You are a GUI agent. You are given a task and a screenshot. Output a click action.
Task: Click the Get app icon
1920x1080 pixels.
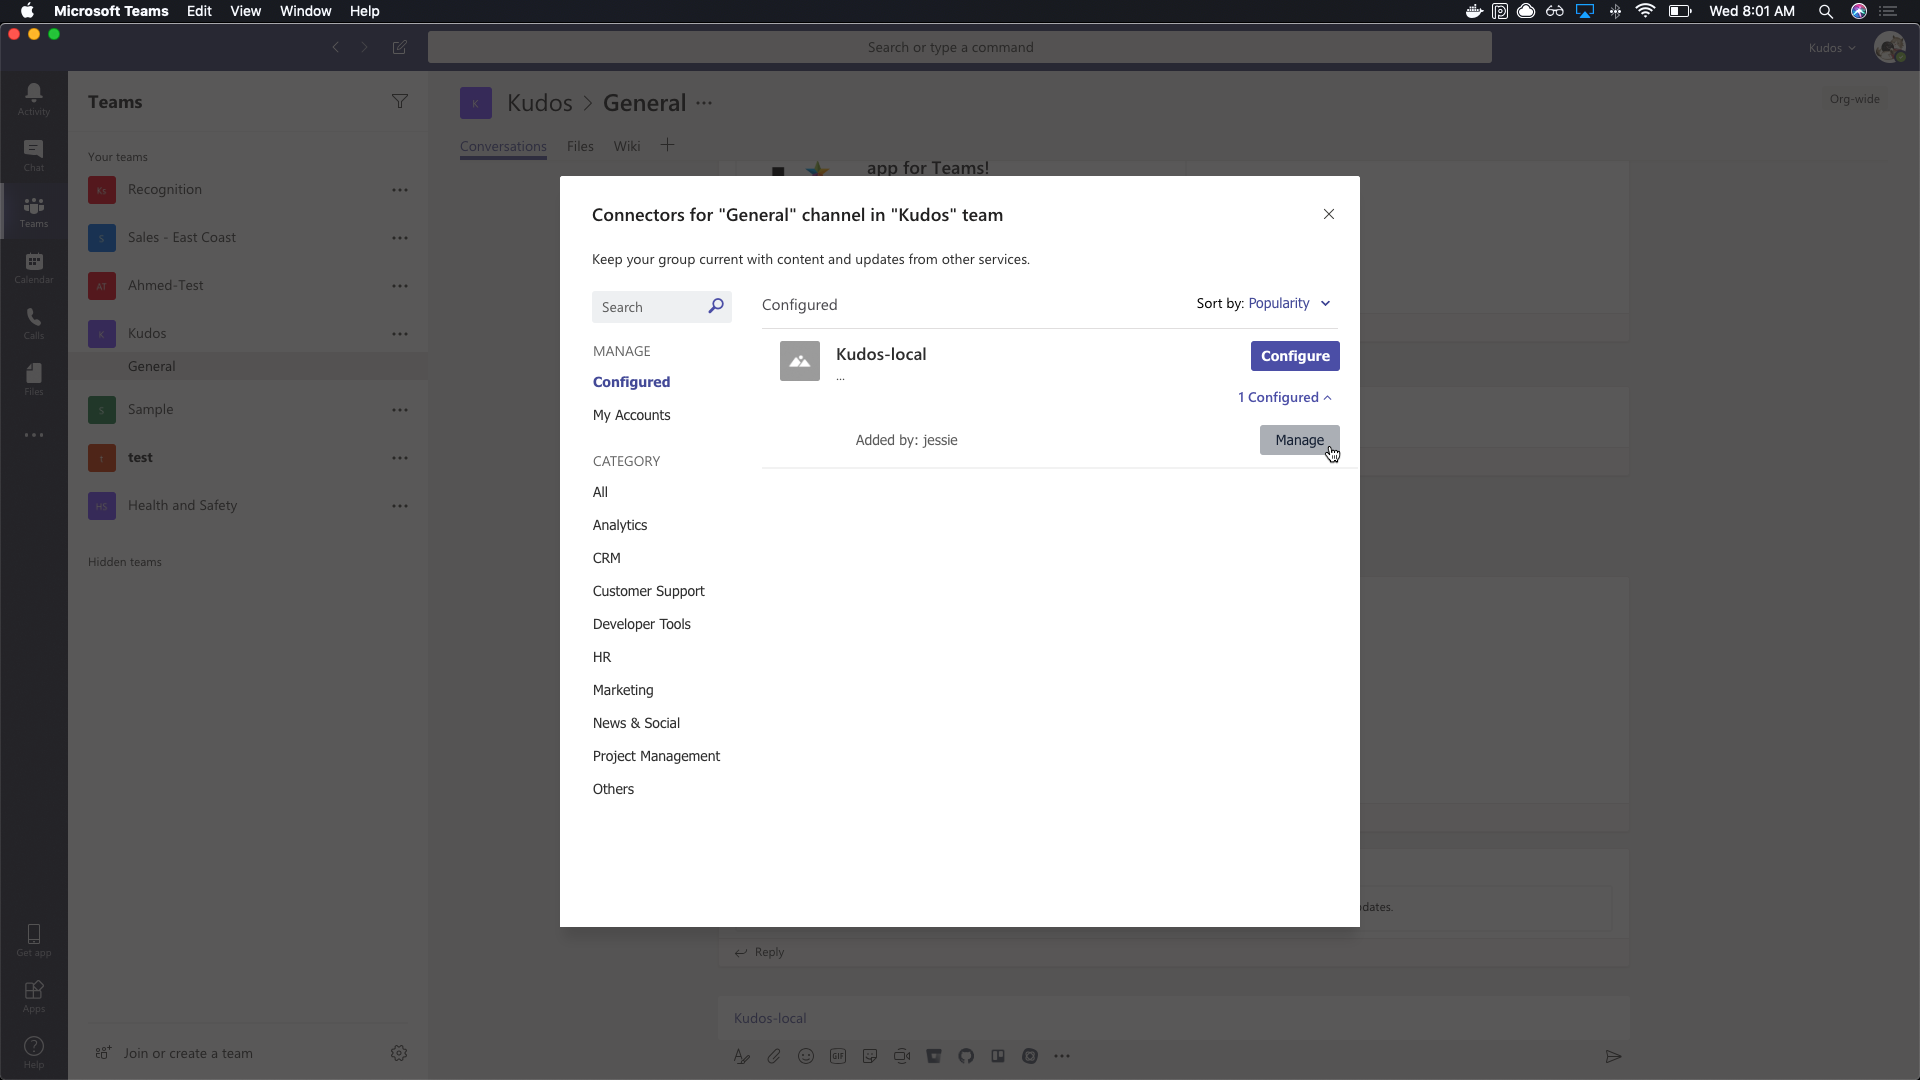(34, 940)
